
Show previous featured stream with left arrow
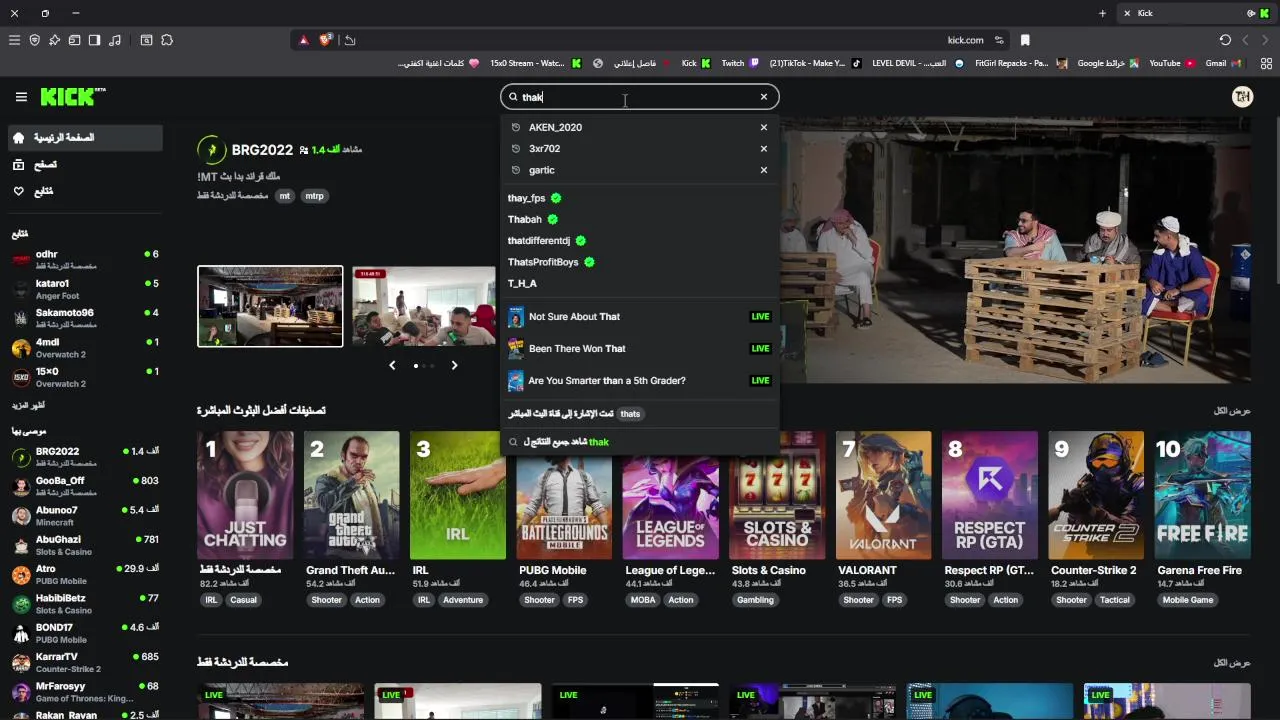392,366
